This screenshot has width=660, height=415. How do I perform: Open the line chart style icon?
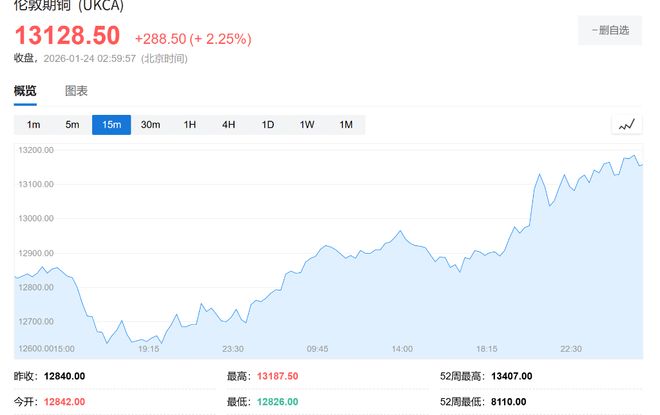tap(627, 125)
